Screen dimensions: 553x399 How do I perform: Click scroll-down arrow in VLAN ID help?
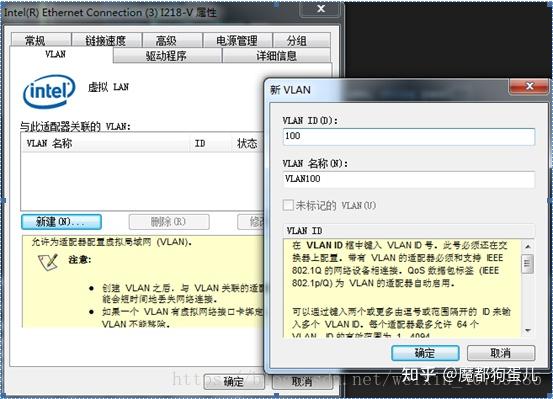click(x=528, y=330)
